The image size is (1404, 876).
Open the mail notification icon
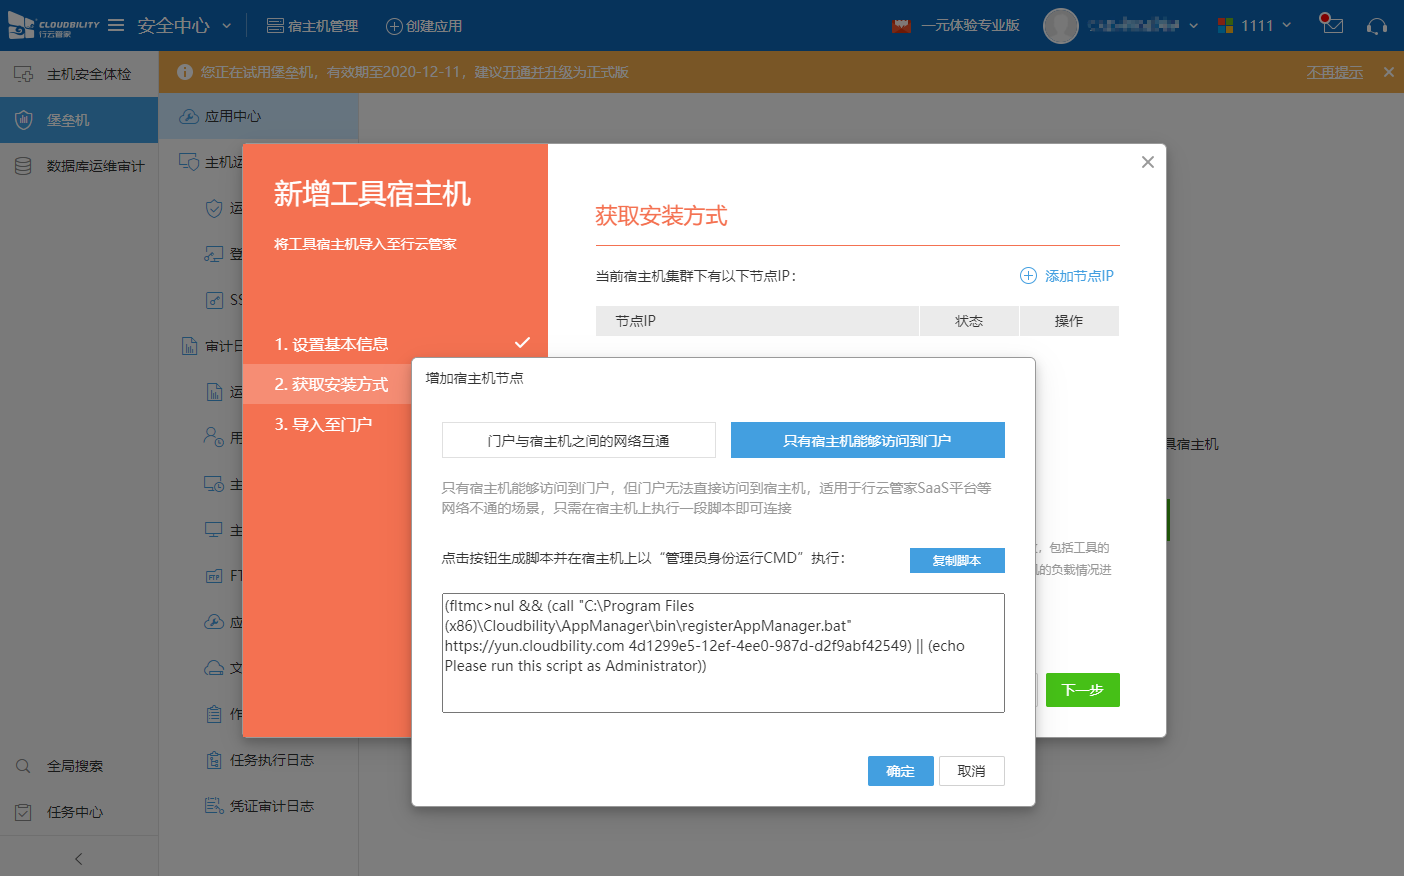point(1331,25)
